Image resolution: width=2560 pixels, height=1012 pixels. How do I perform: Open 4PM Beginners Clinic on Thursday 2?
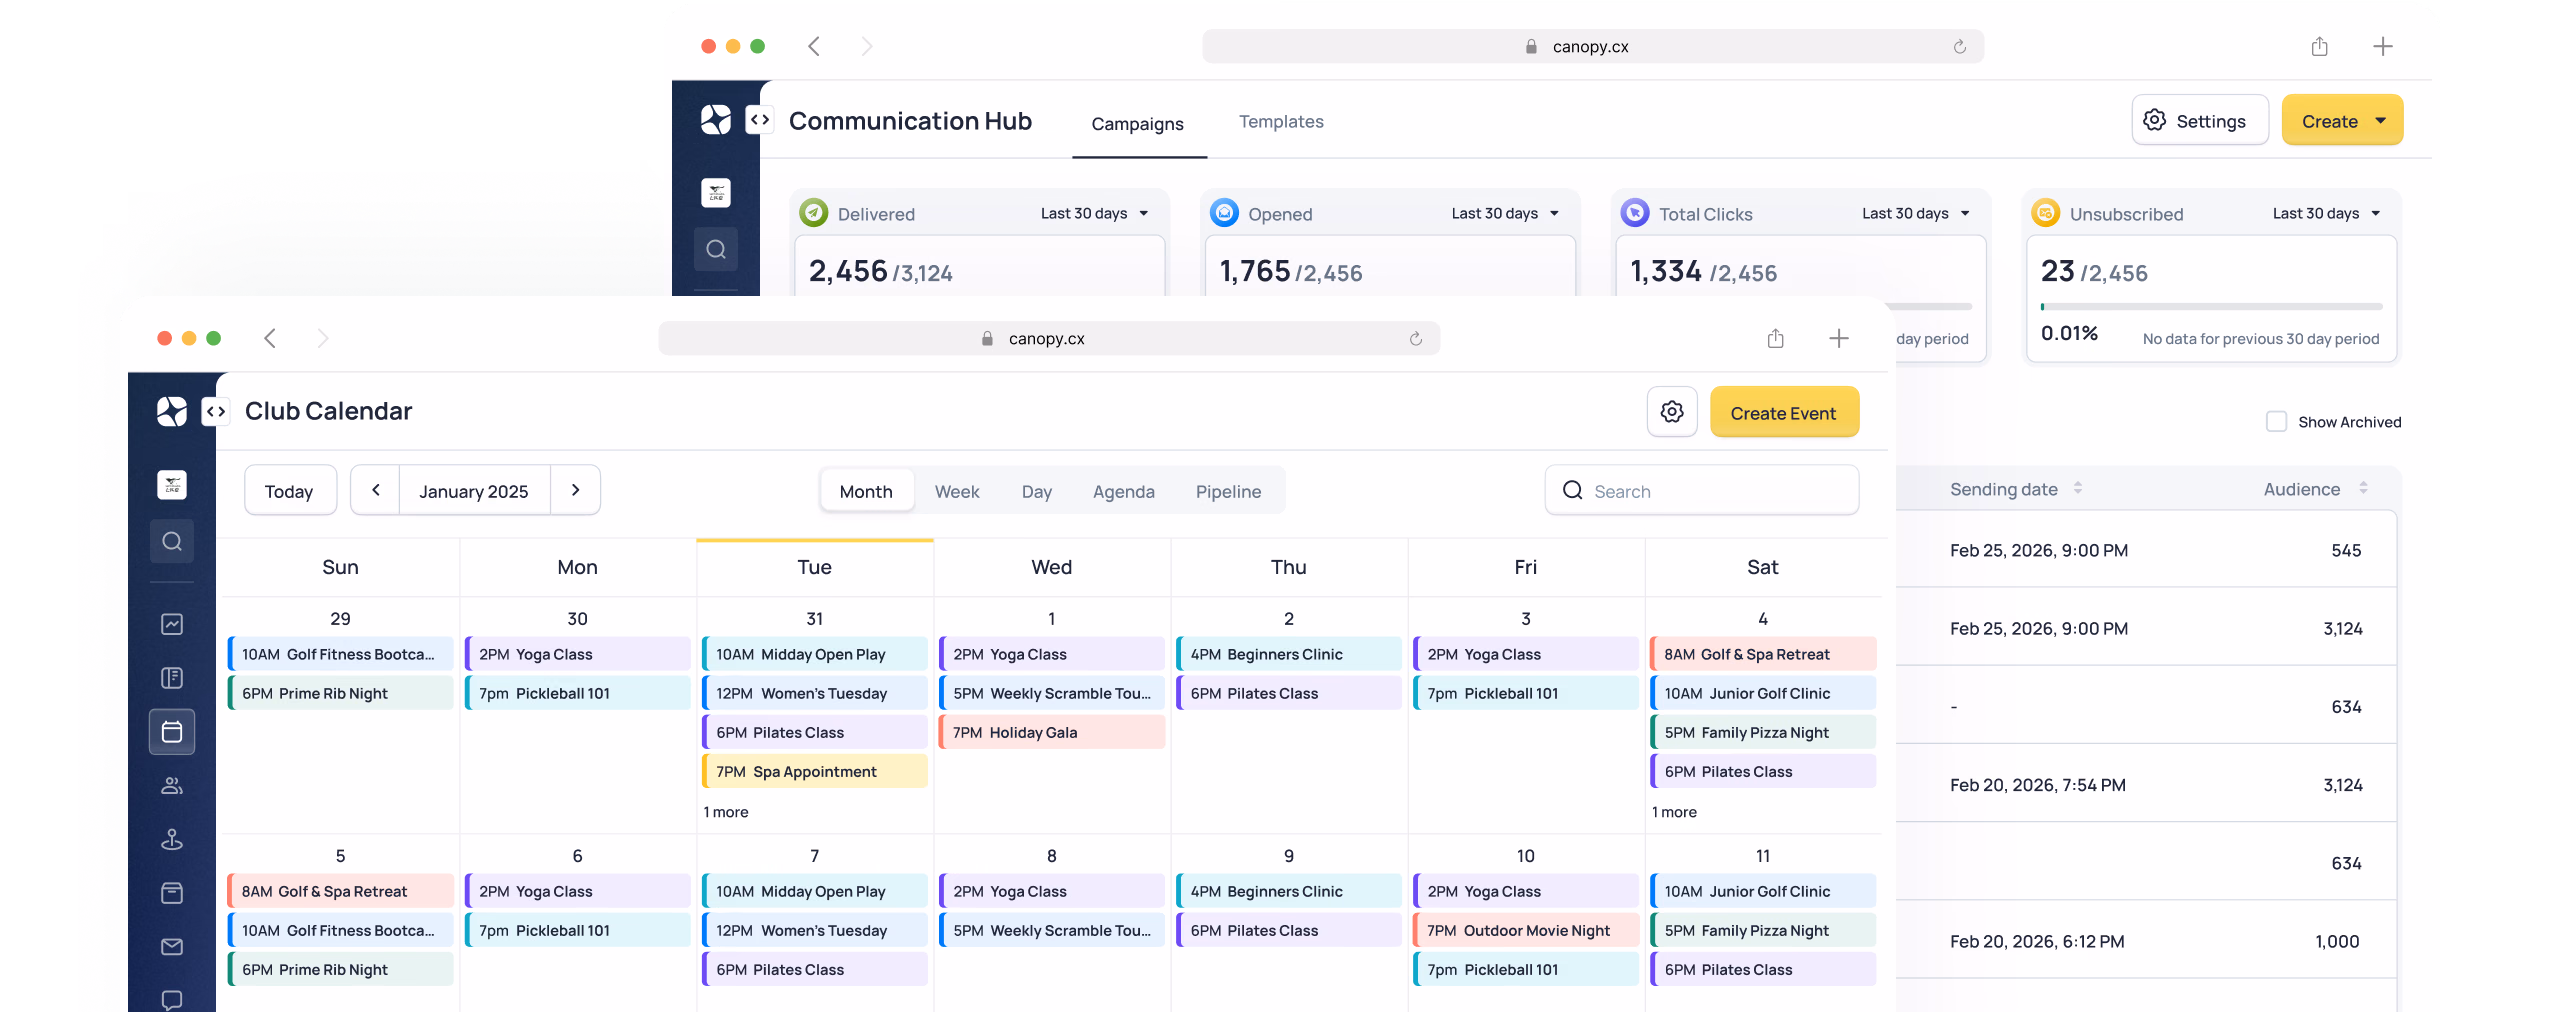pyautogui.click(x=1289, y=654)
